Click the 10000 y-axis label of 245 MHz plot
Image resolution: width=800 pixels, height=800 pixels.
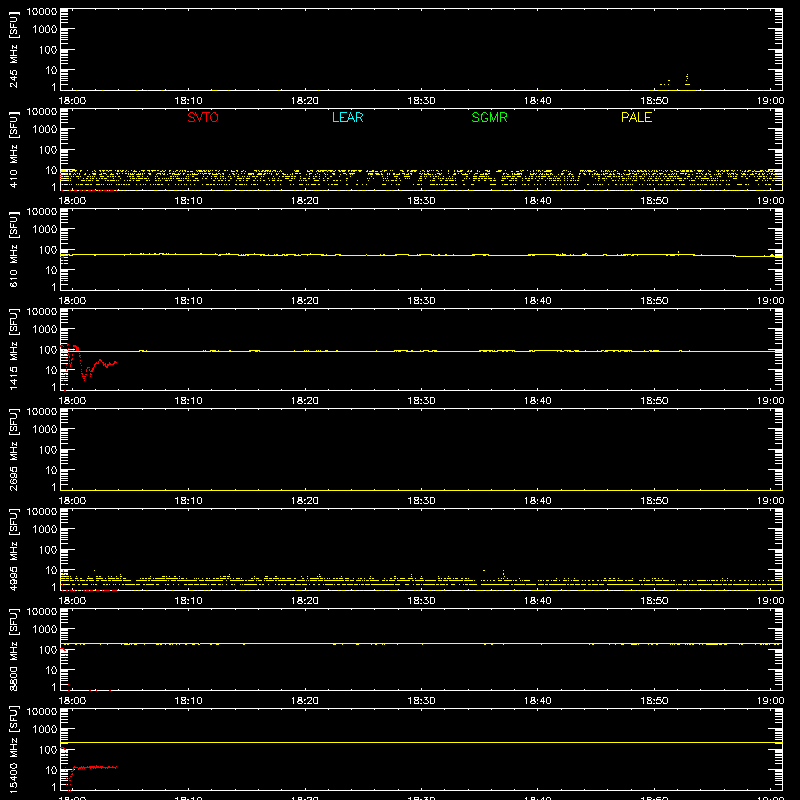pyautogui.click(x=42, y=12)
